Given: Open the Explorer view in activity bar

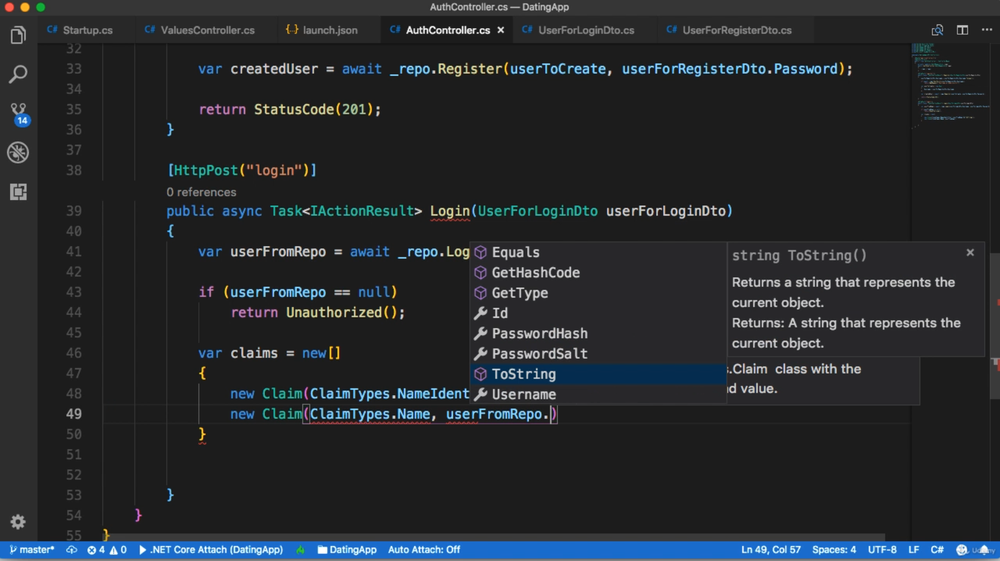Looking at the screenshot, I should pos(18,35).
